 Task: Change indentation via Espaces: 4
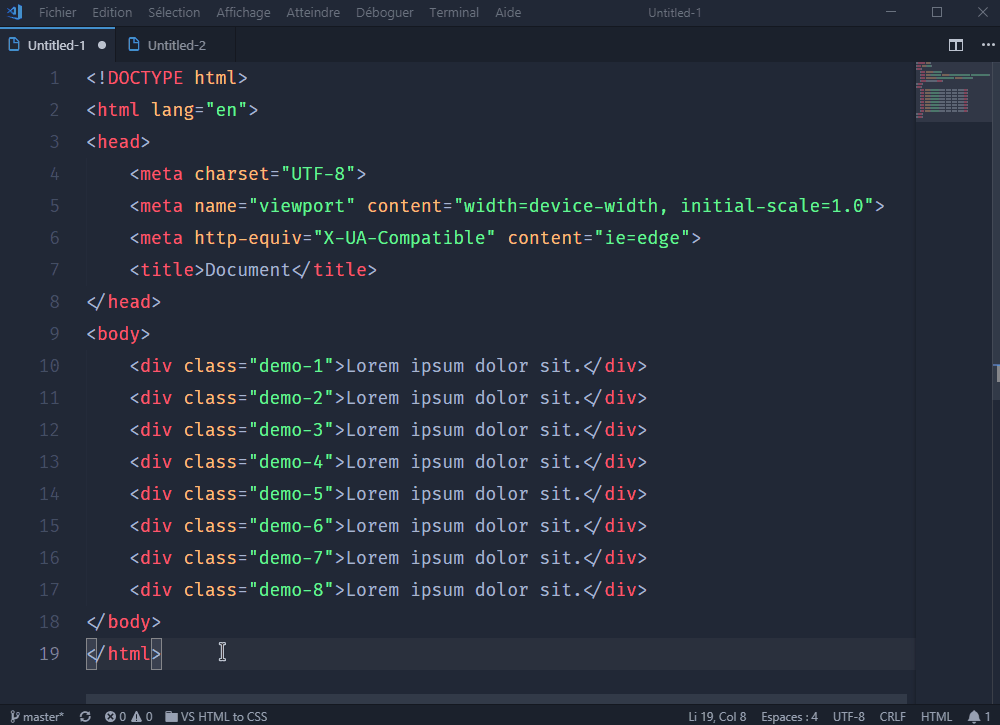click(x=789, y=716)
